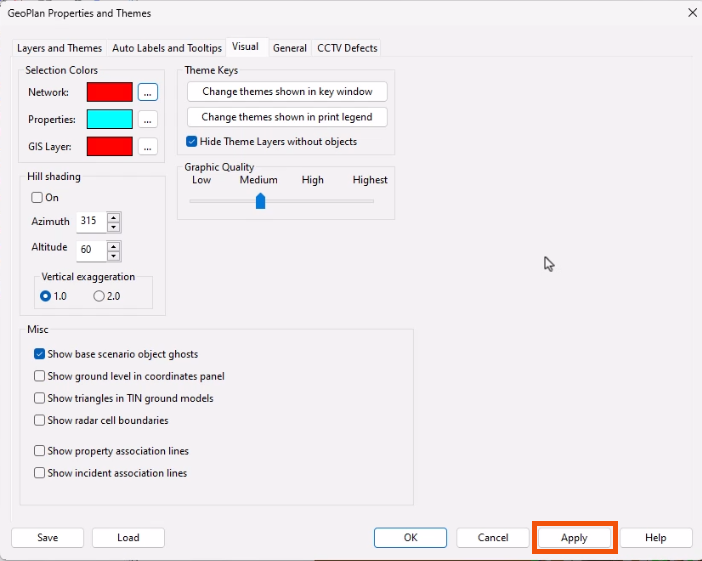Screen dimensions: 702x561
Task: Click the Load button
Action: pyautogui.click(x=128, y=537)
